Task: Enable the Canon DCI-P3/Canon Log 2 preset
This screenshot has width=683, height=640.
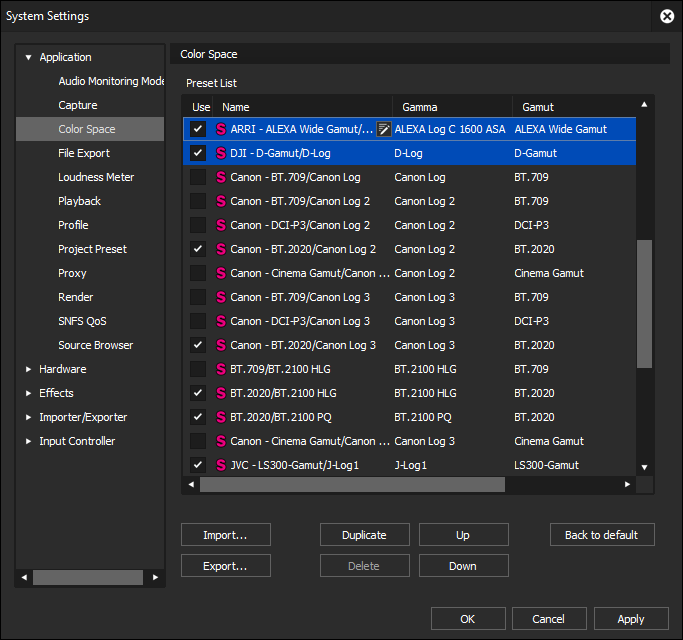Action: tap(198, 225)
